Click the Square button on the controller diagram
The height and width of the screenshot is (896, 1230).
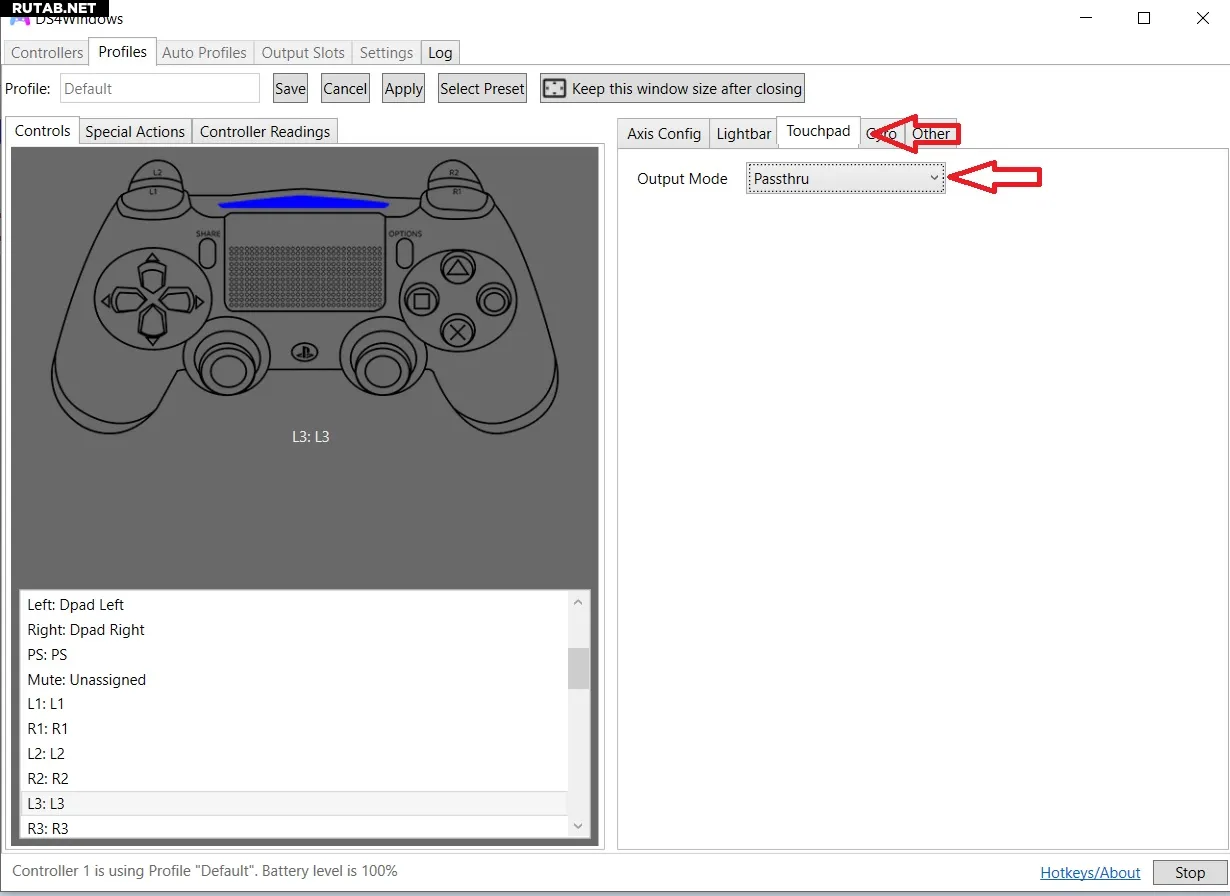pos(422,300)
